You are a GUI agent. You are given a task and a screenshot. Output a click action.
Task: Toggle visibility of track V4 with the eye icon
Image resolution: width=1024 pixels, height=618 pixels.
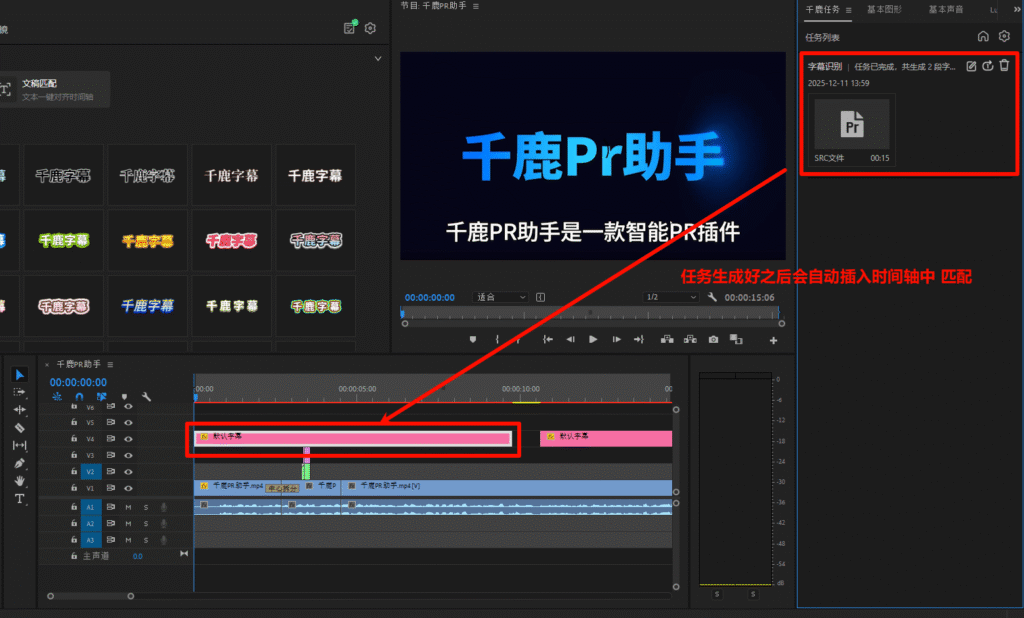tap(128, 439)
